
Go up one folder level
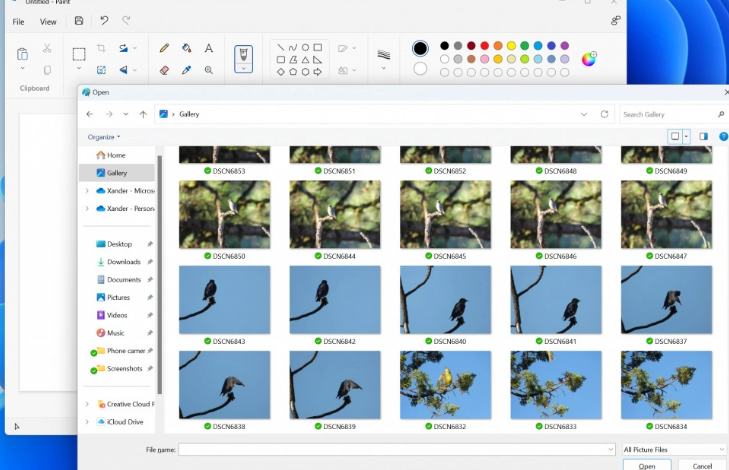(x=143, y=114)
